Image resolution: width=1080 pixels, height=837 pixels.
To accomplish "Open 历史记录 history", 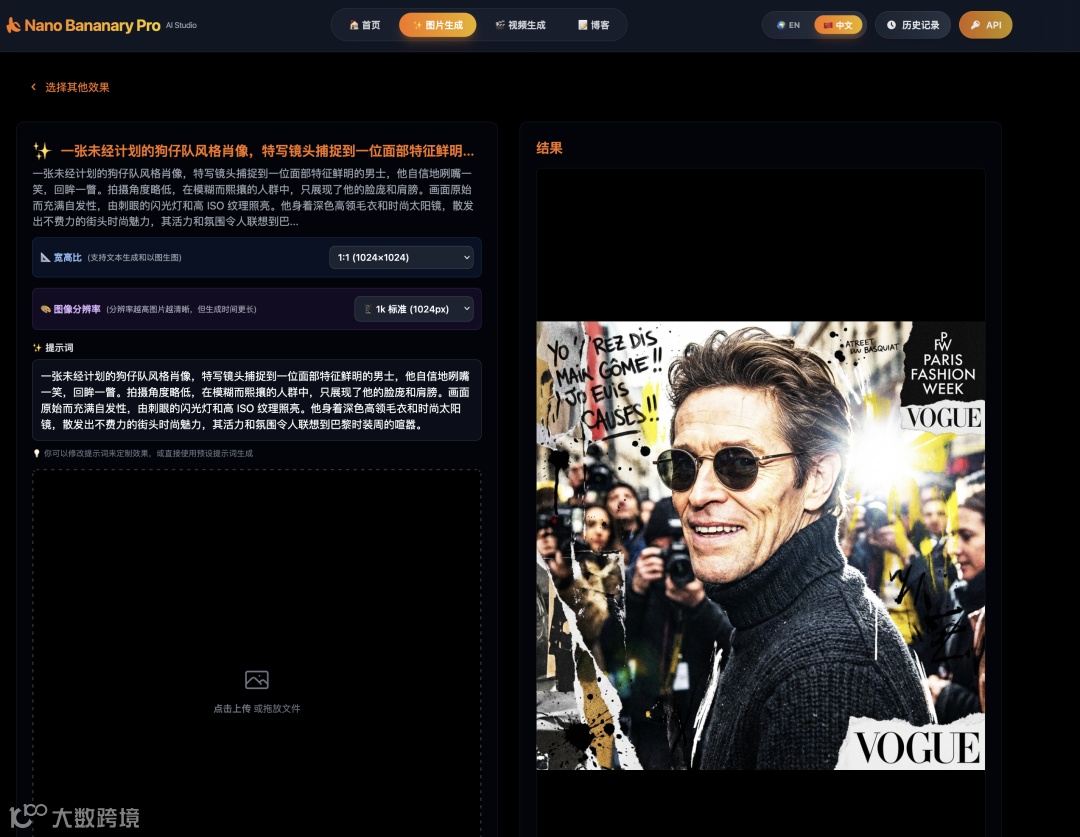I will (x=913, y=25).
